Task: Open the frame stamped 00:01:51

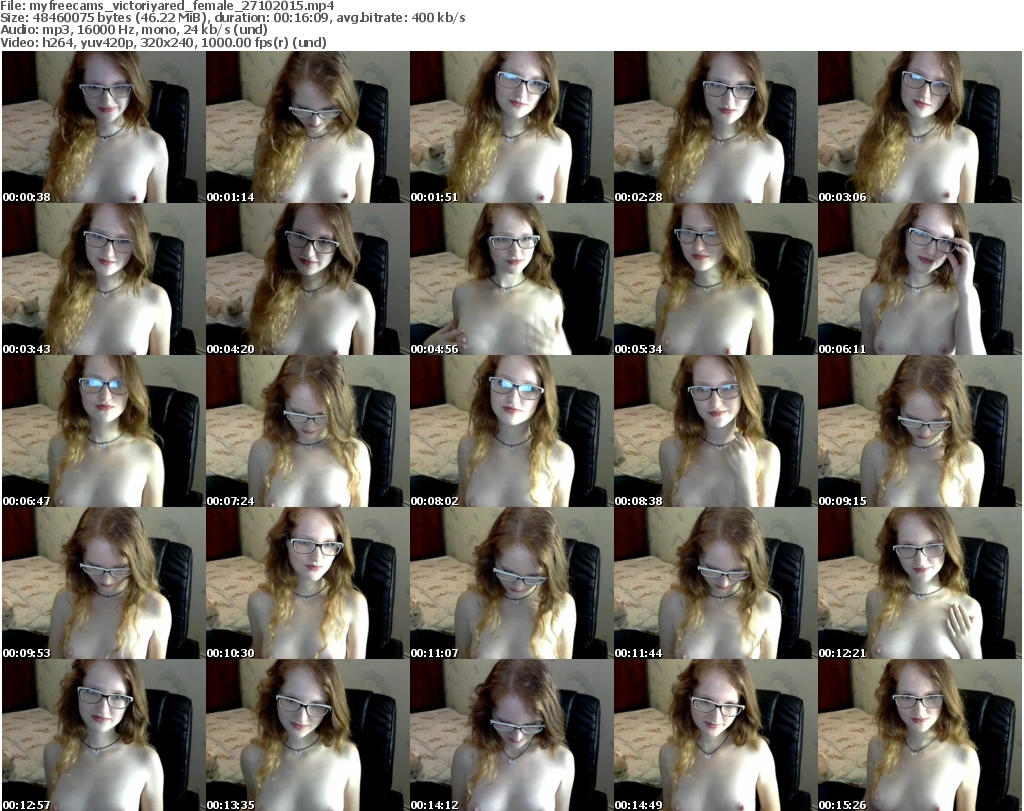Action: (511, 127)
